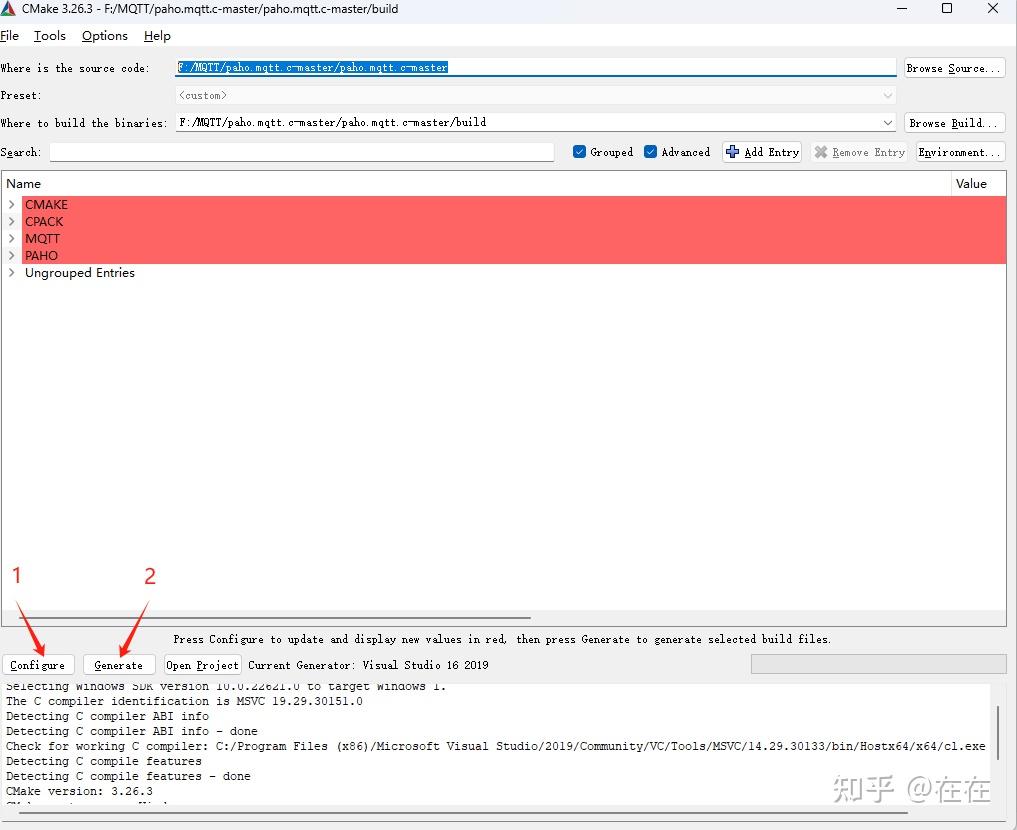Viewport: 1017px width, 830px height.
Task: Uncheck the Advanced checkbox
Action: (x=651, y=152)
